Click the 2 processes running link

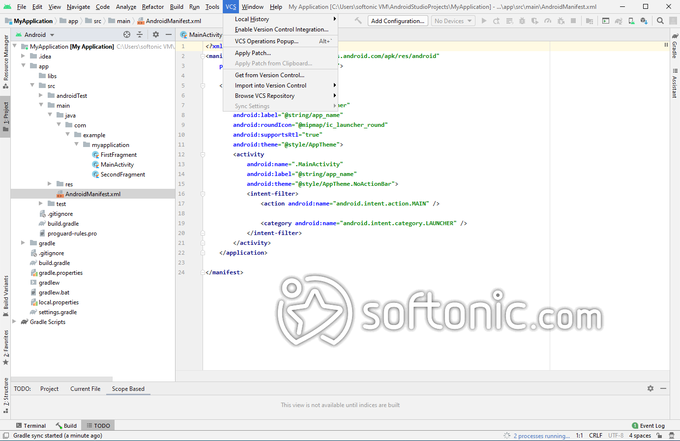(x=541, y=436)
